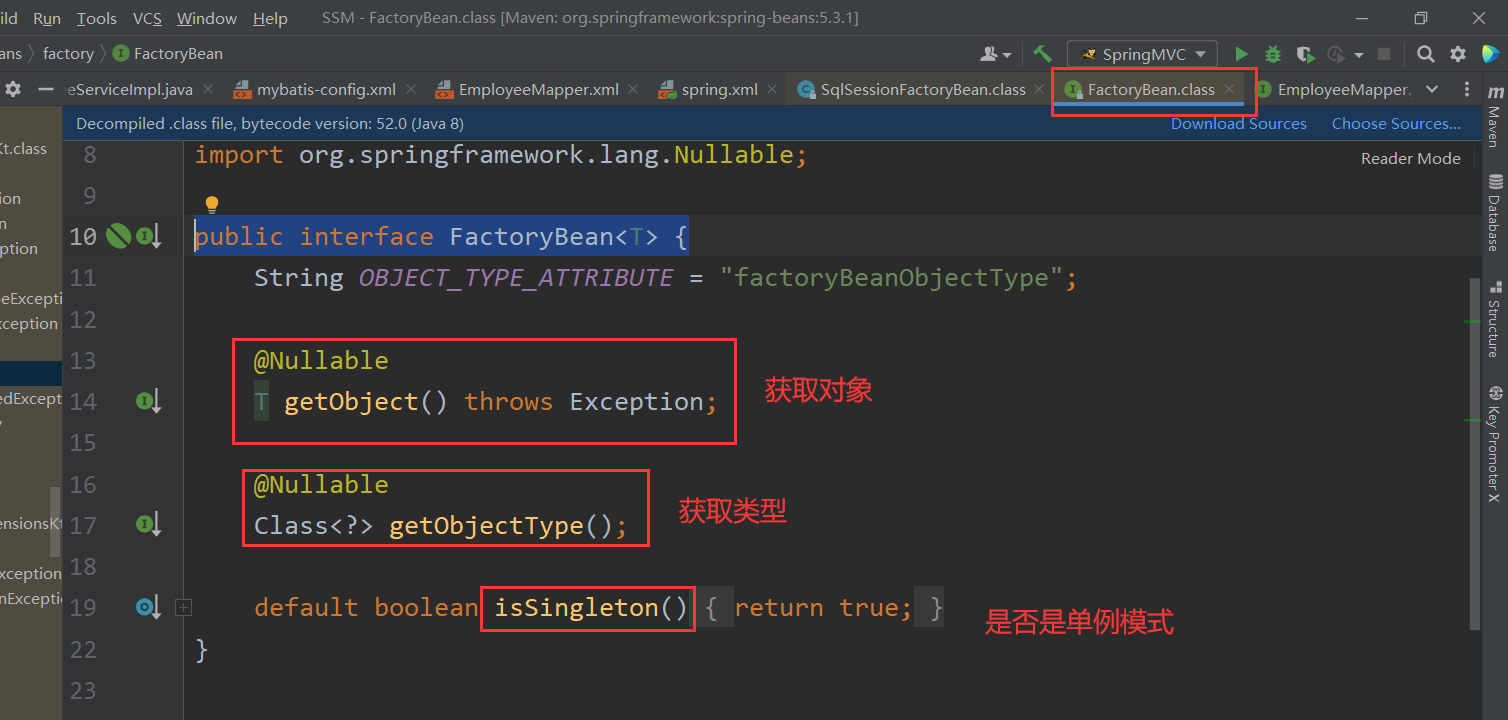Close the EmployeeMapper.xml tab
The height and width of the screenshot is (720, 1508).
pos(633,89)
